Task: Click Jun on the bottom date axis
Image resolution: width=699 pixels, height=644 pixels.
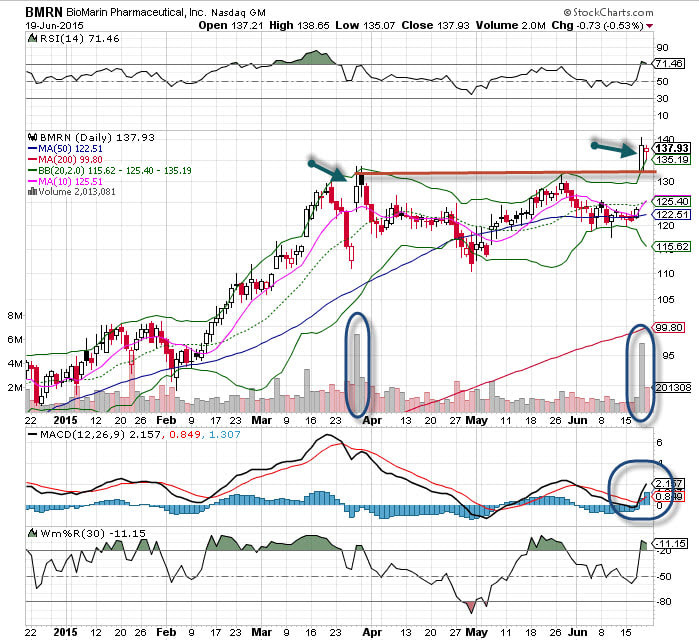Action: pyautogui.click(x=578, y=632)
